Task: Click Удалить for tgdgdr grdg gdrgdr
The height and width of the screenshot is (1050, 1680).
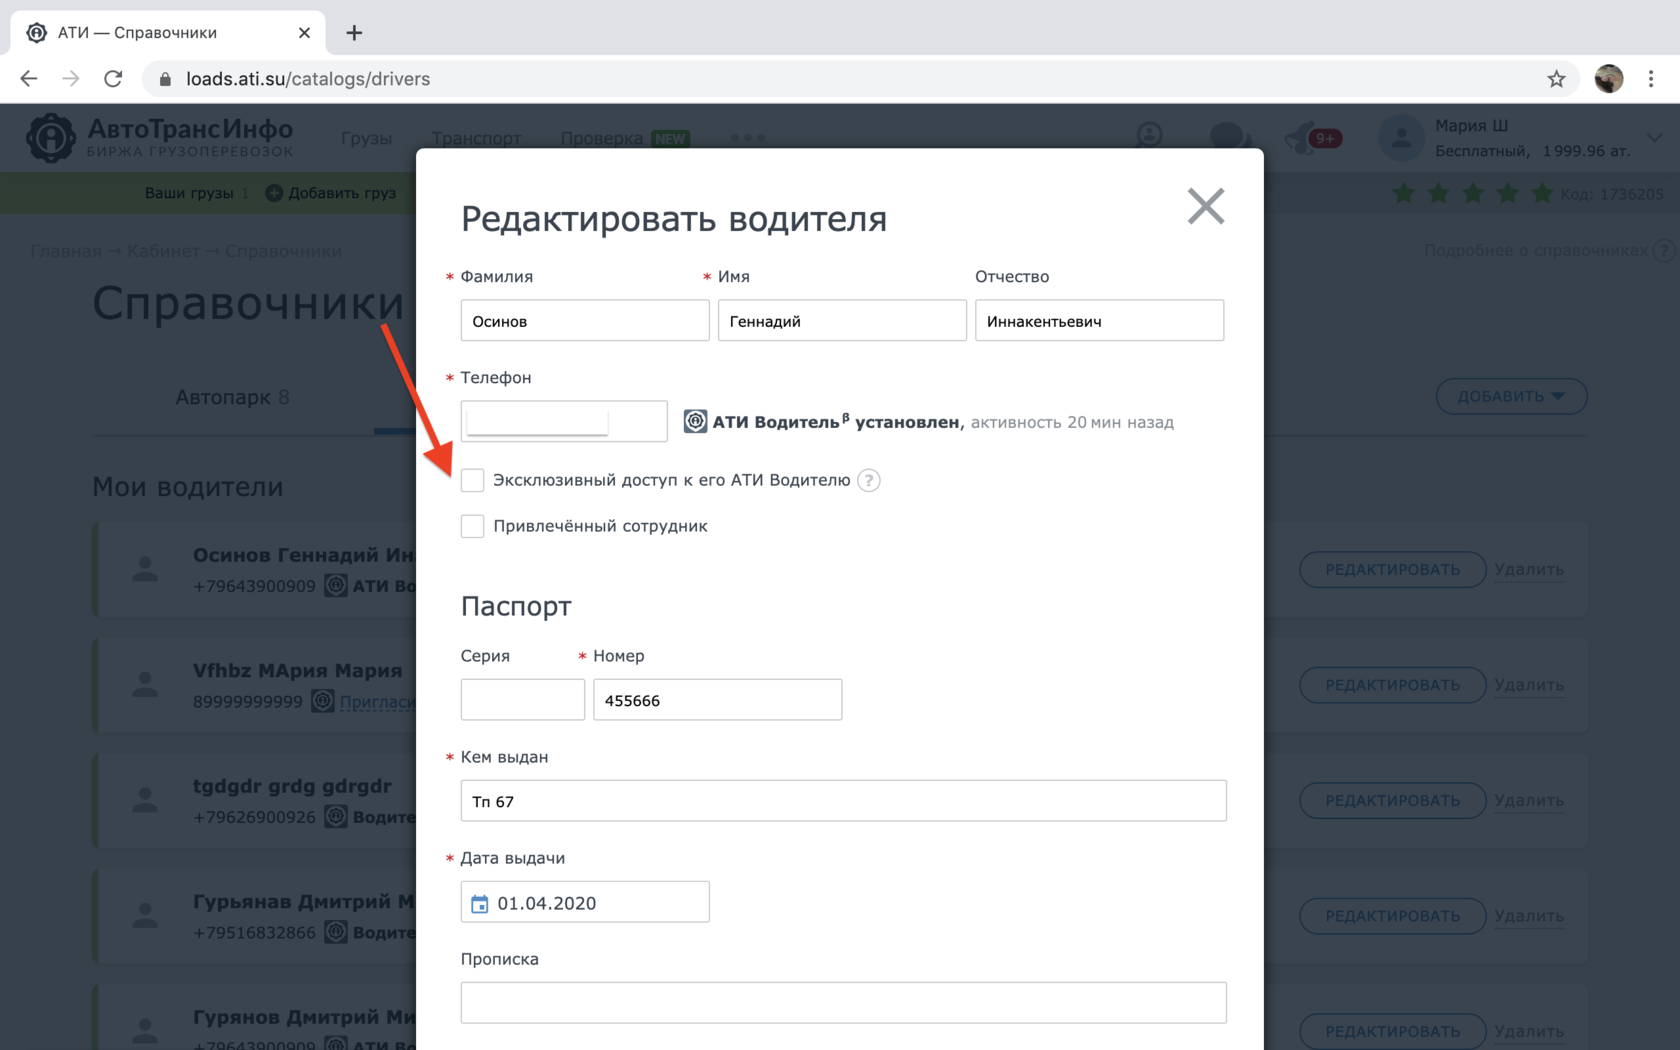Action: (x=1529, y=800)
